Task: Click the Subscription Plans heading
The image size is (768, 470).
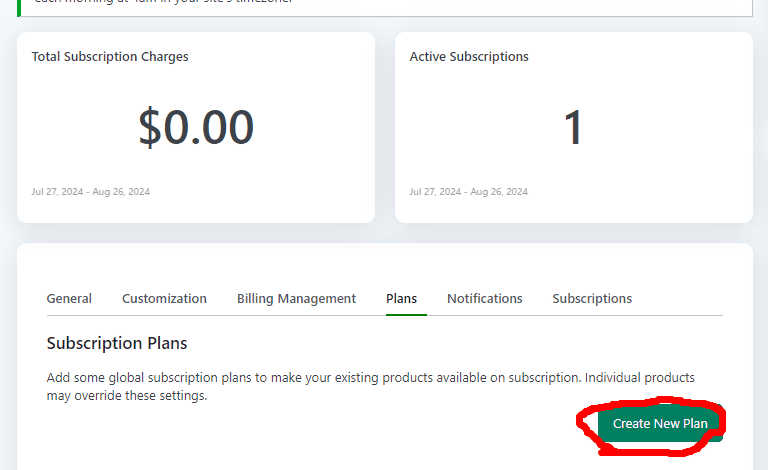Action: (117, 343)
